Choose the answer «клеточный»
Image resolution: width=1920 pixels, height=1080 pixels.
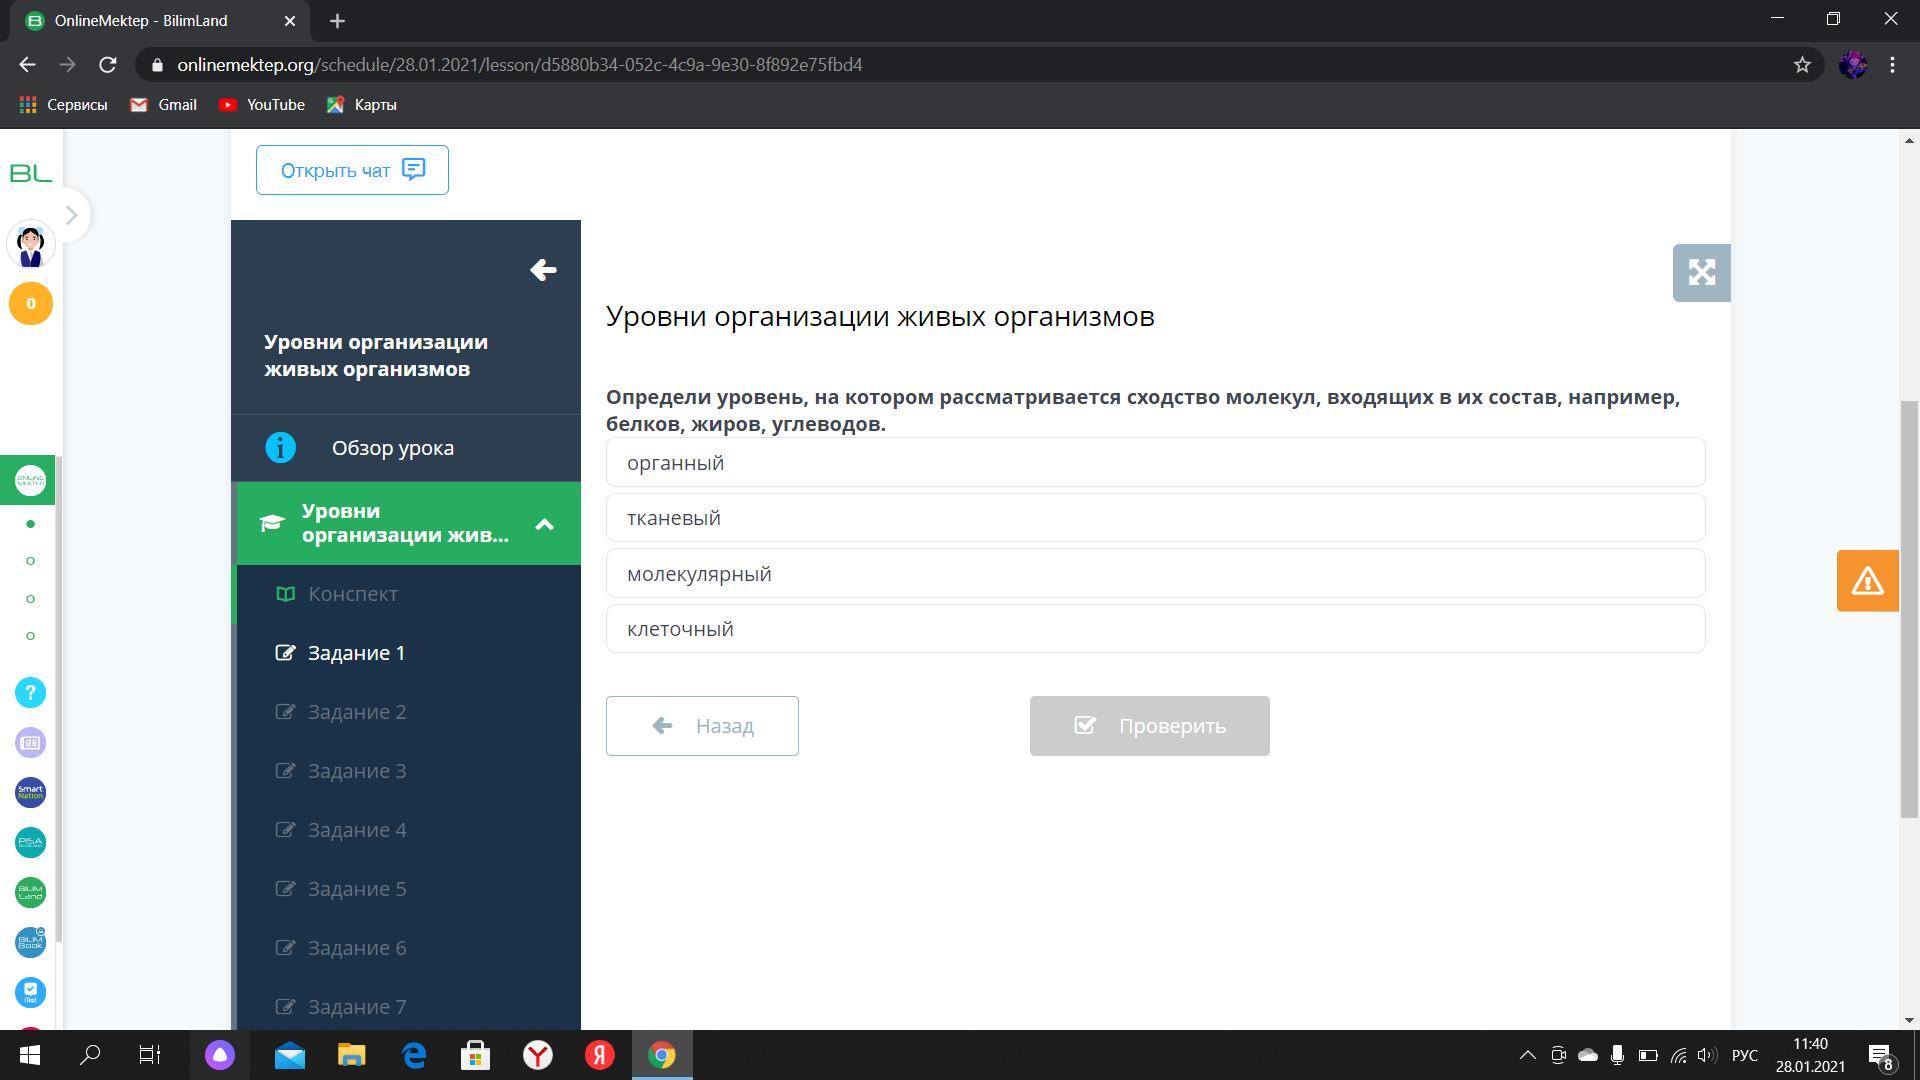1155,629
